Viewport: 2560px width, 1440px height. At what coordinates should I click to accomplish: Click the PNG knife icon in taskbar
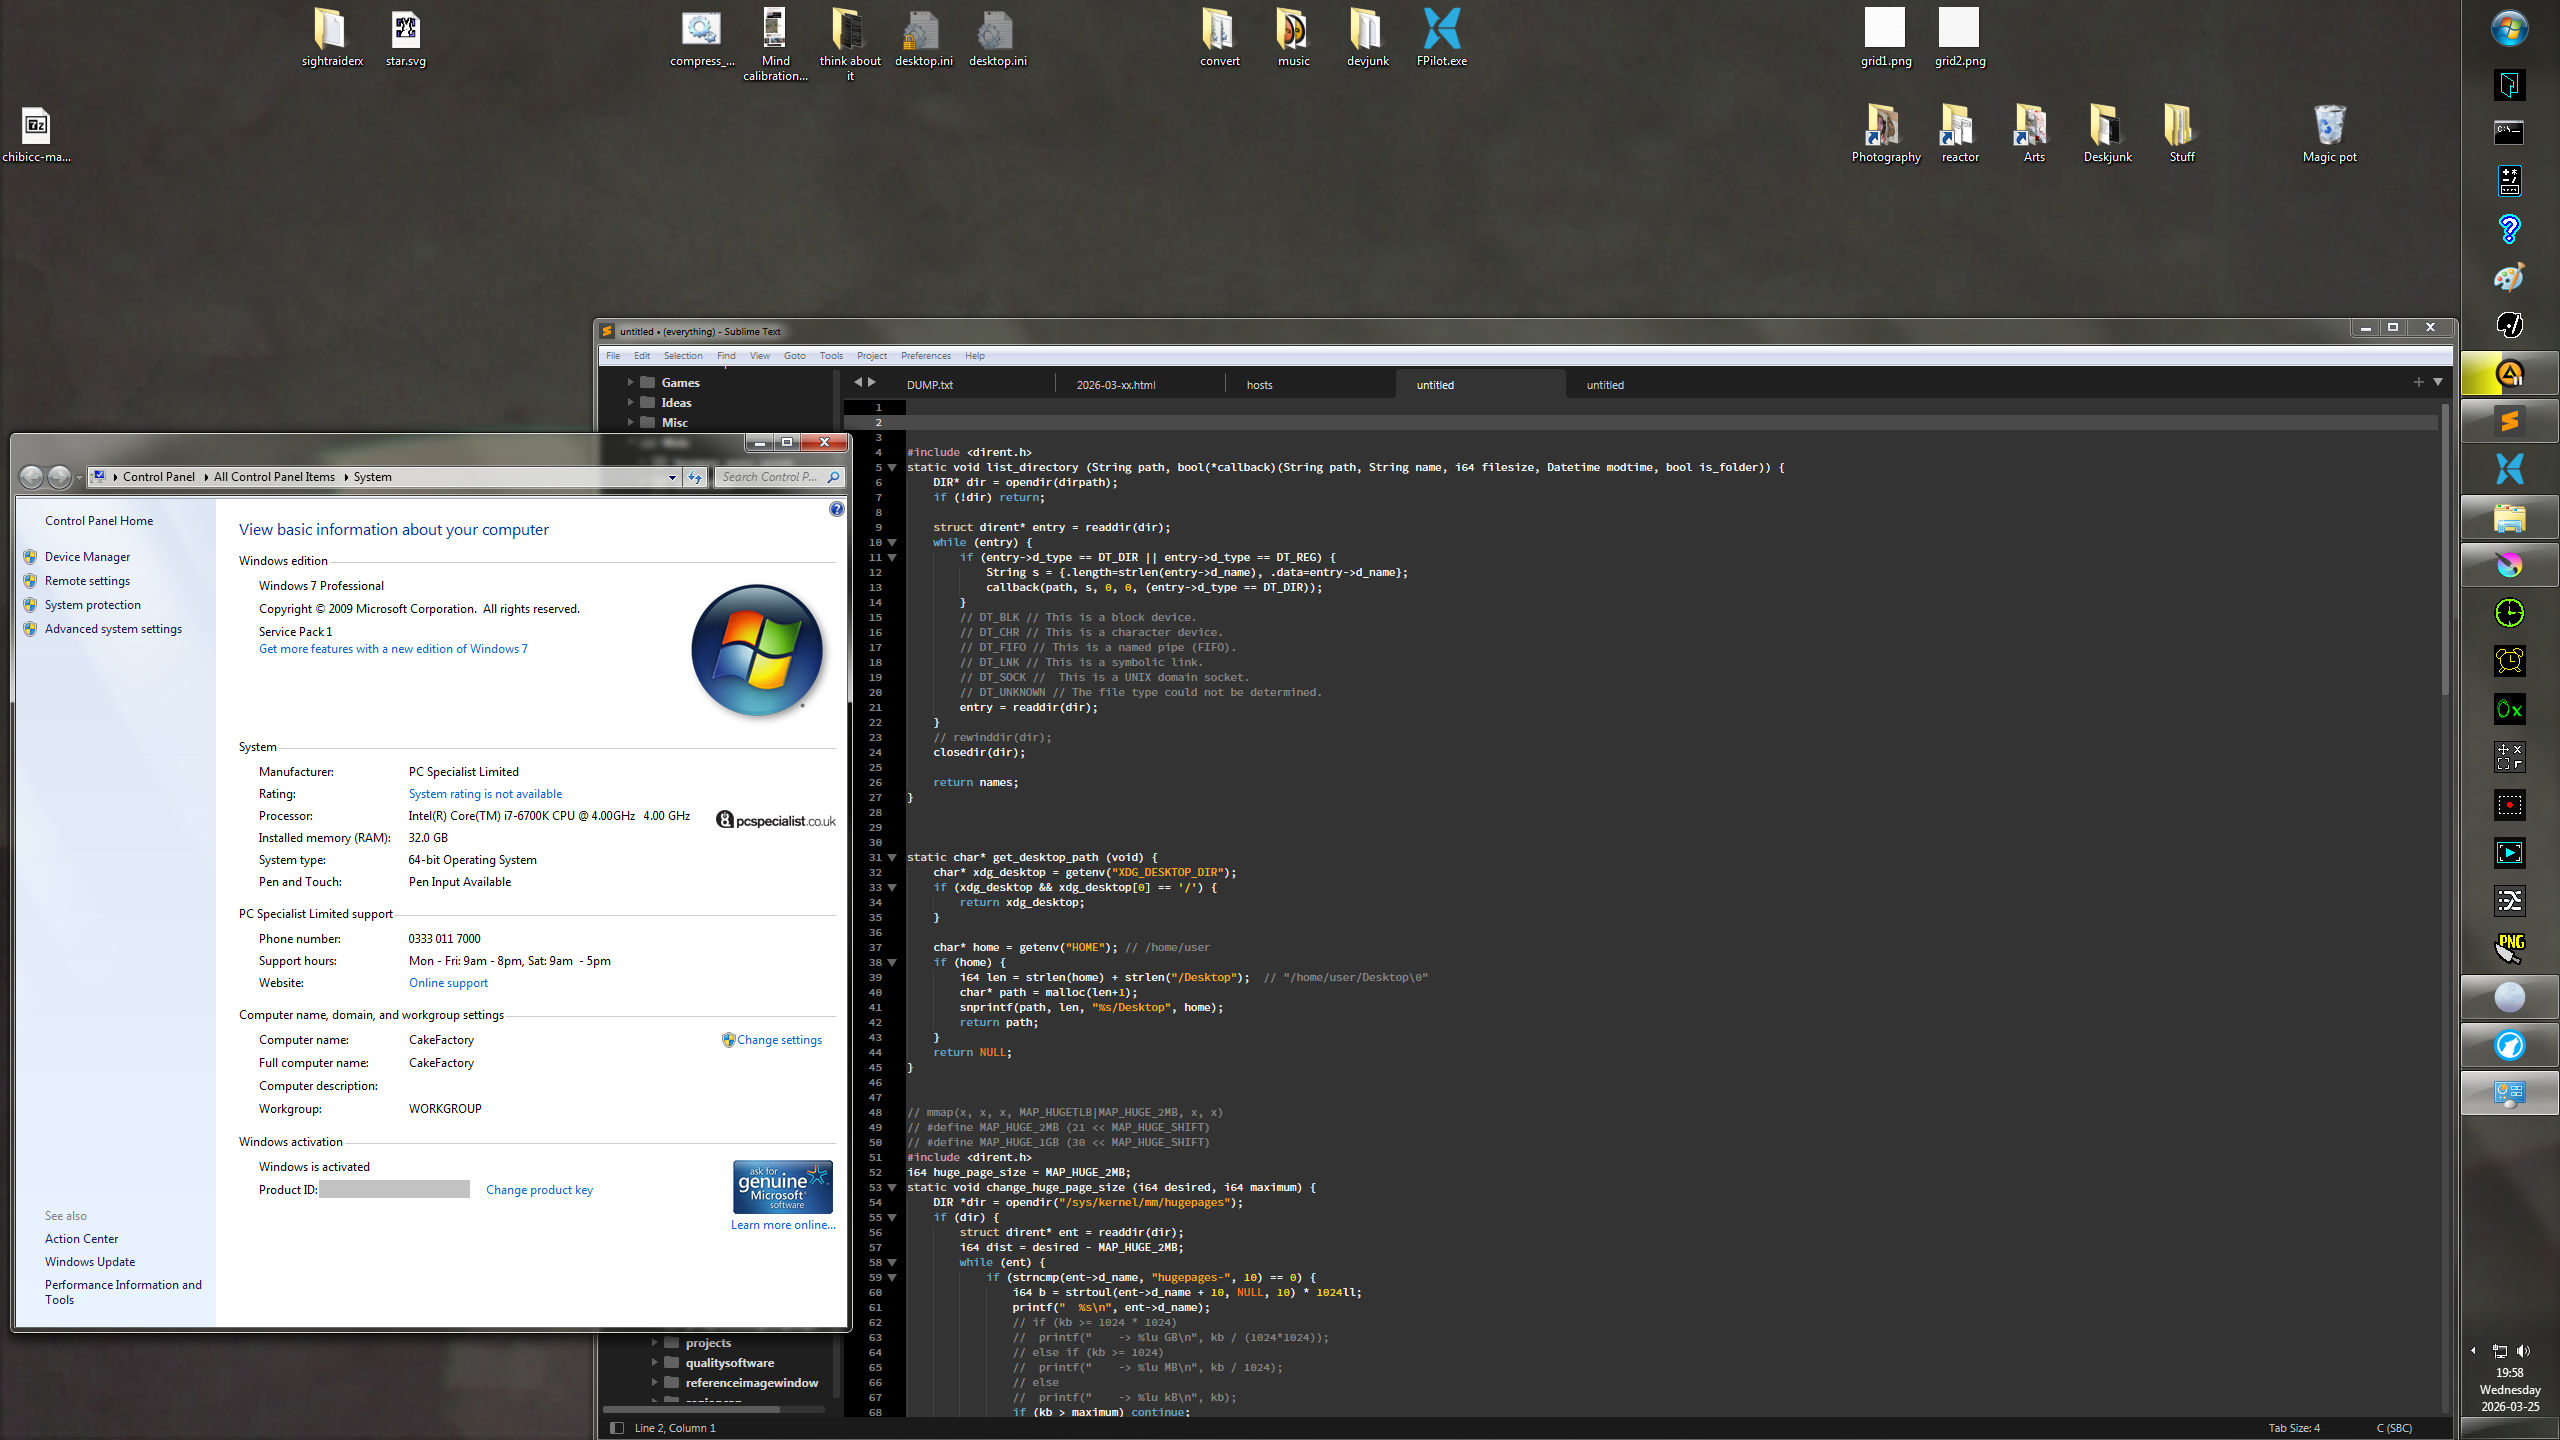click(x=2509, y=948)
